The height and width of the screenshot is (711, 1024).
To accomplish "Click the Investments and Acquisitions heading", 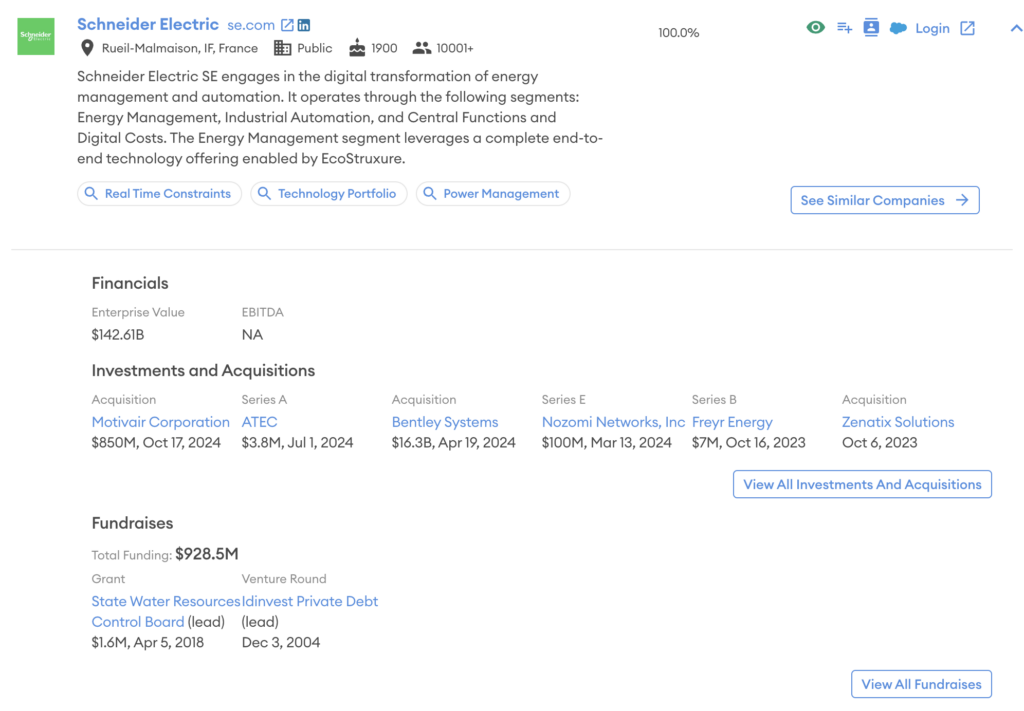I will point(203,371).
